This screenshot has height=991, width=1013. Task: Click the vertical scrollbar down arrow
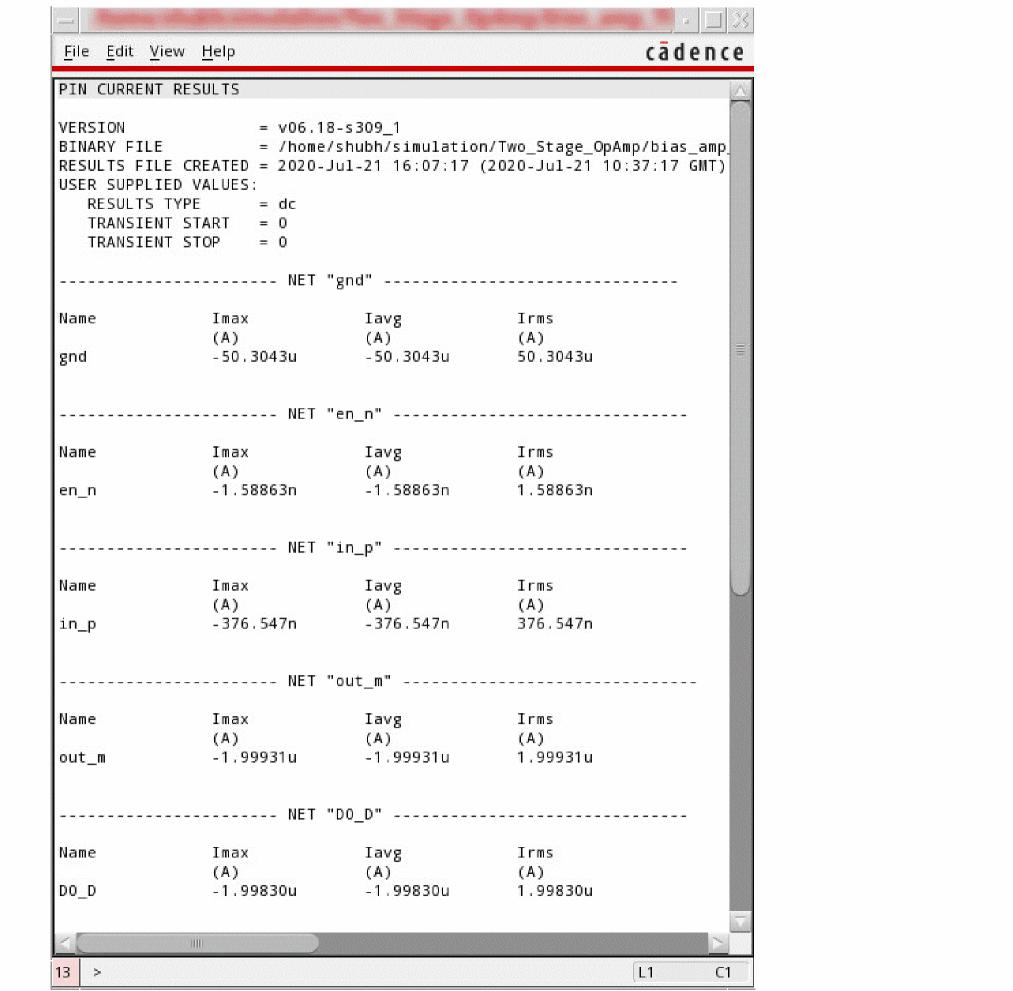(x=740, y=921)
